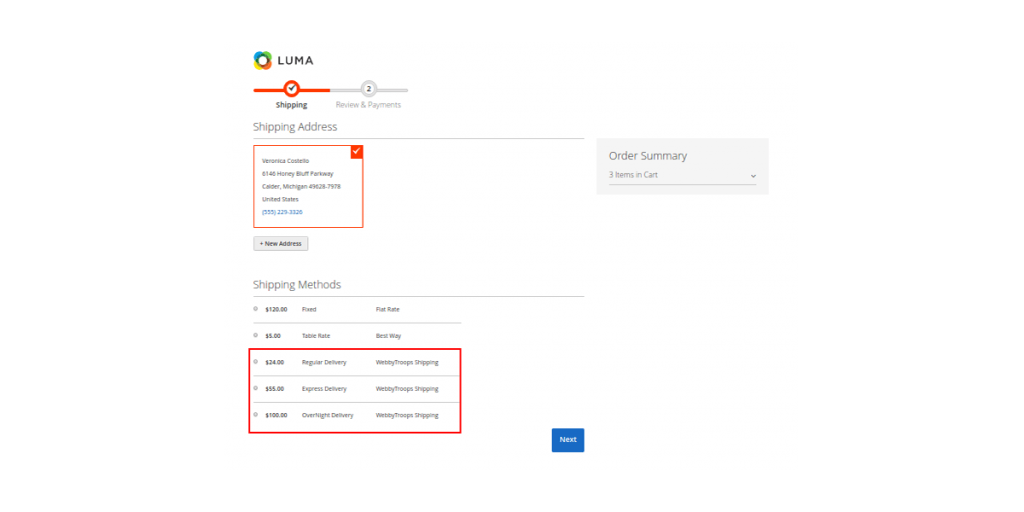Click the $120.00 price value
The width and height of the screenshot is (1024, 512).
pyautogui.click(x=276, y=310)
